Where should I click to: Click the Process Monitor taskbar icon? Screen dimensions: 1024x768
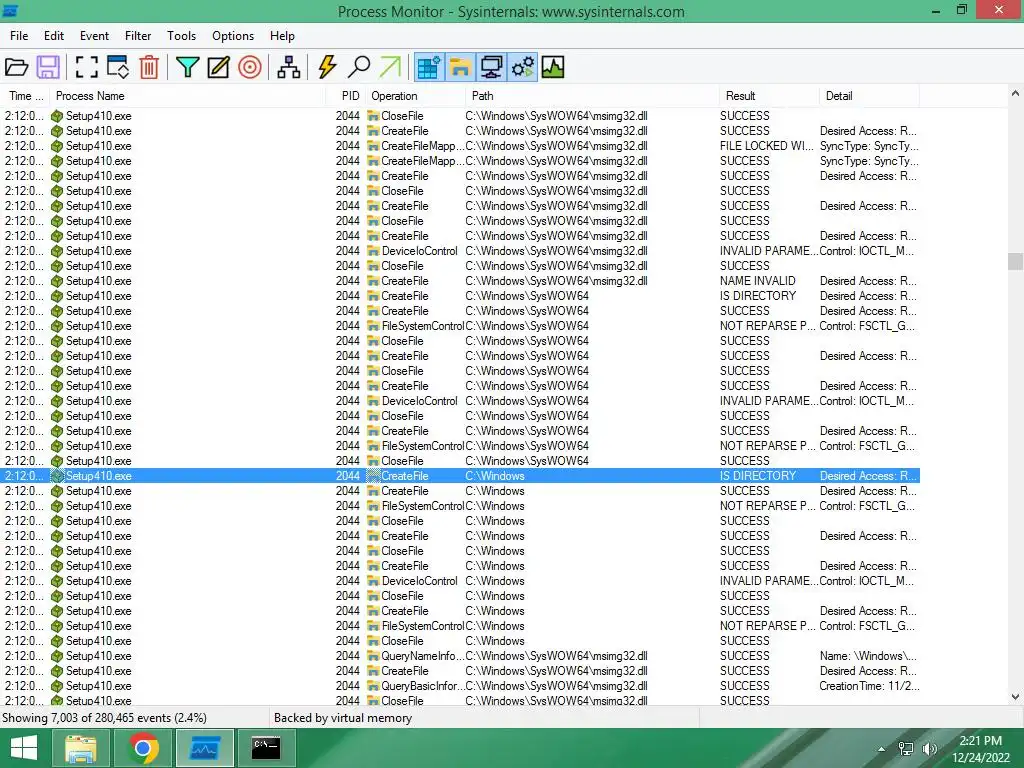[205, 748]
